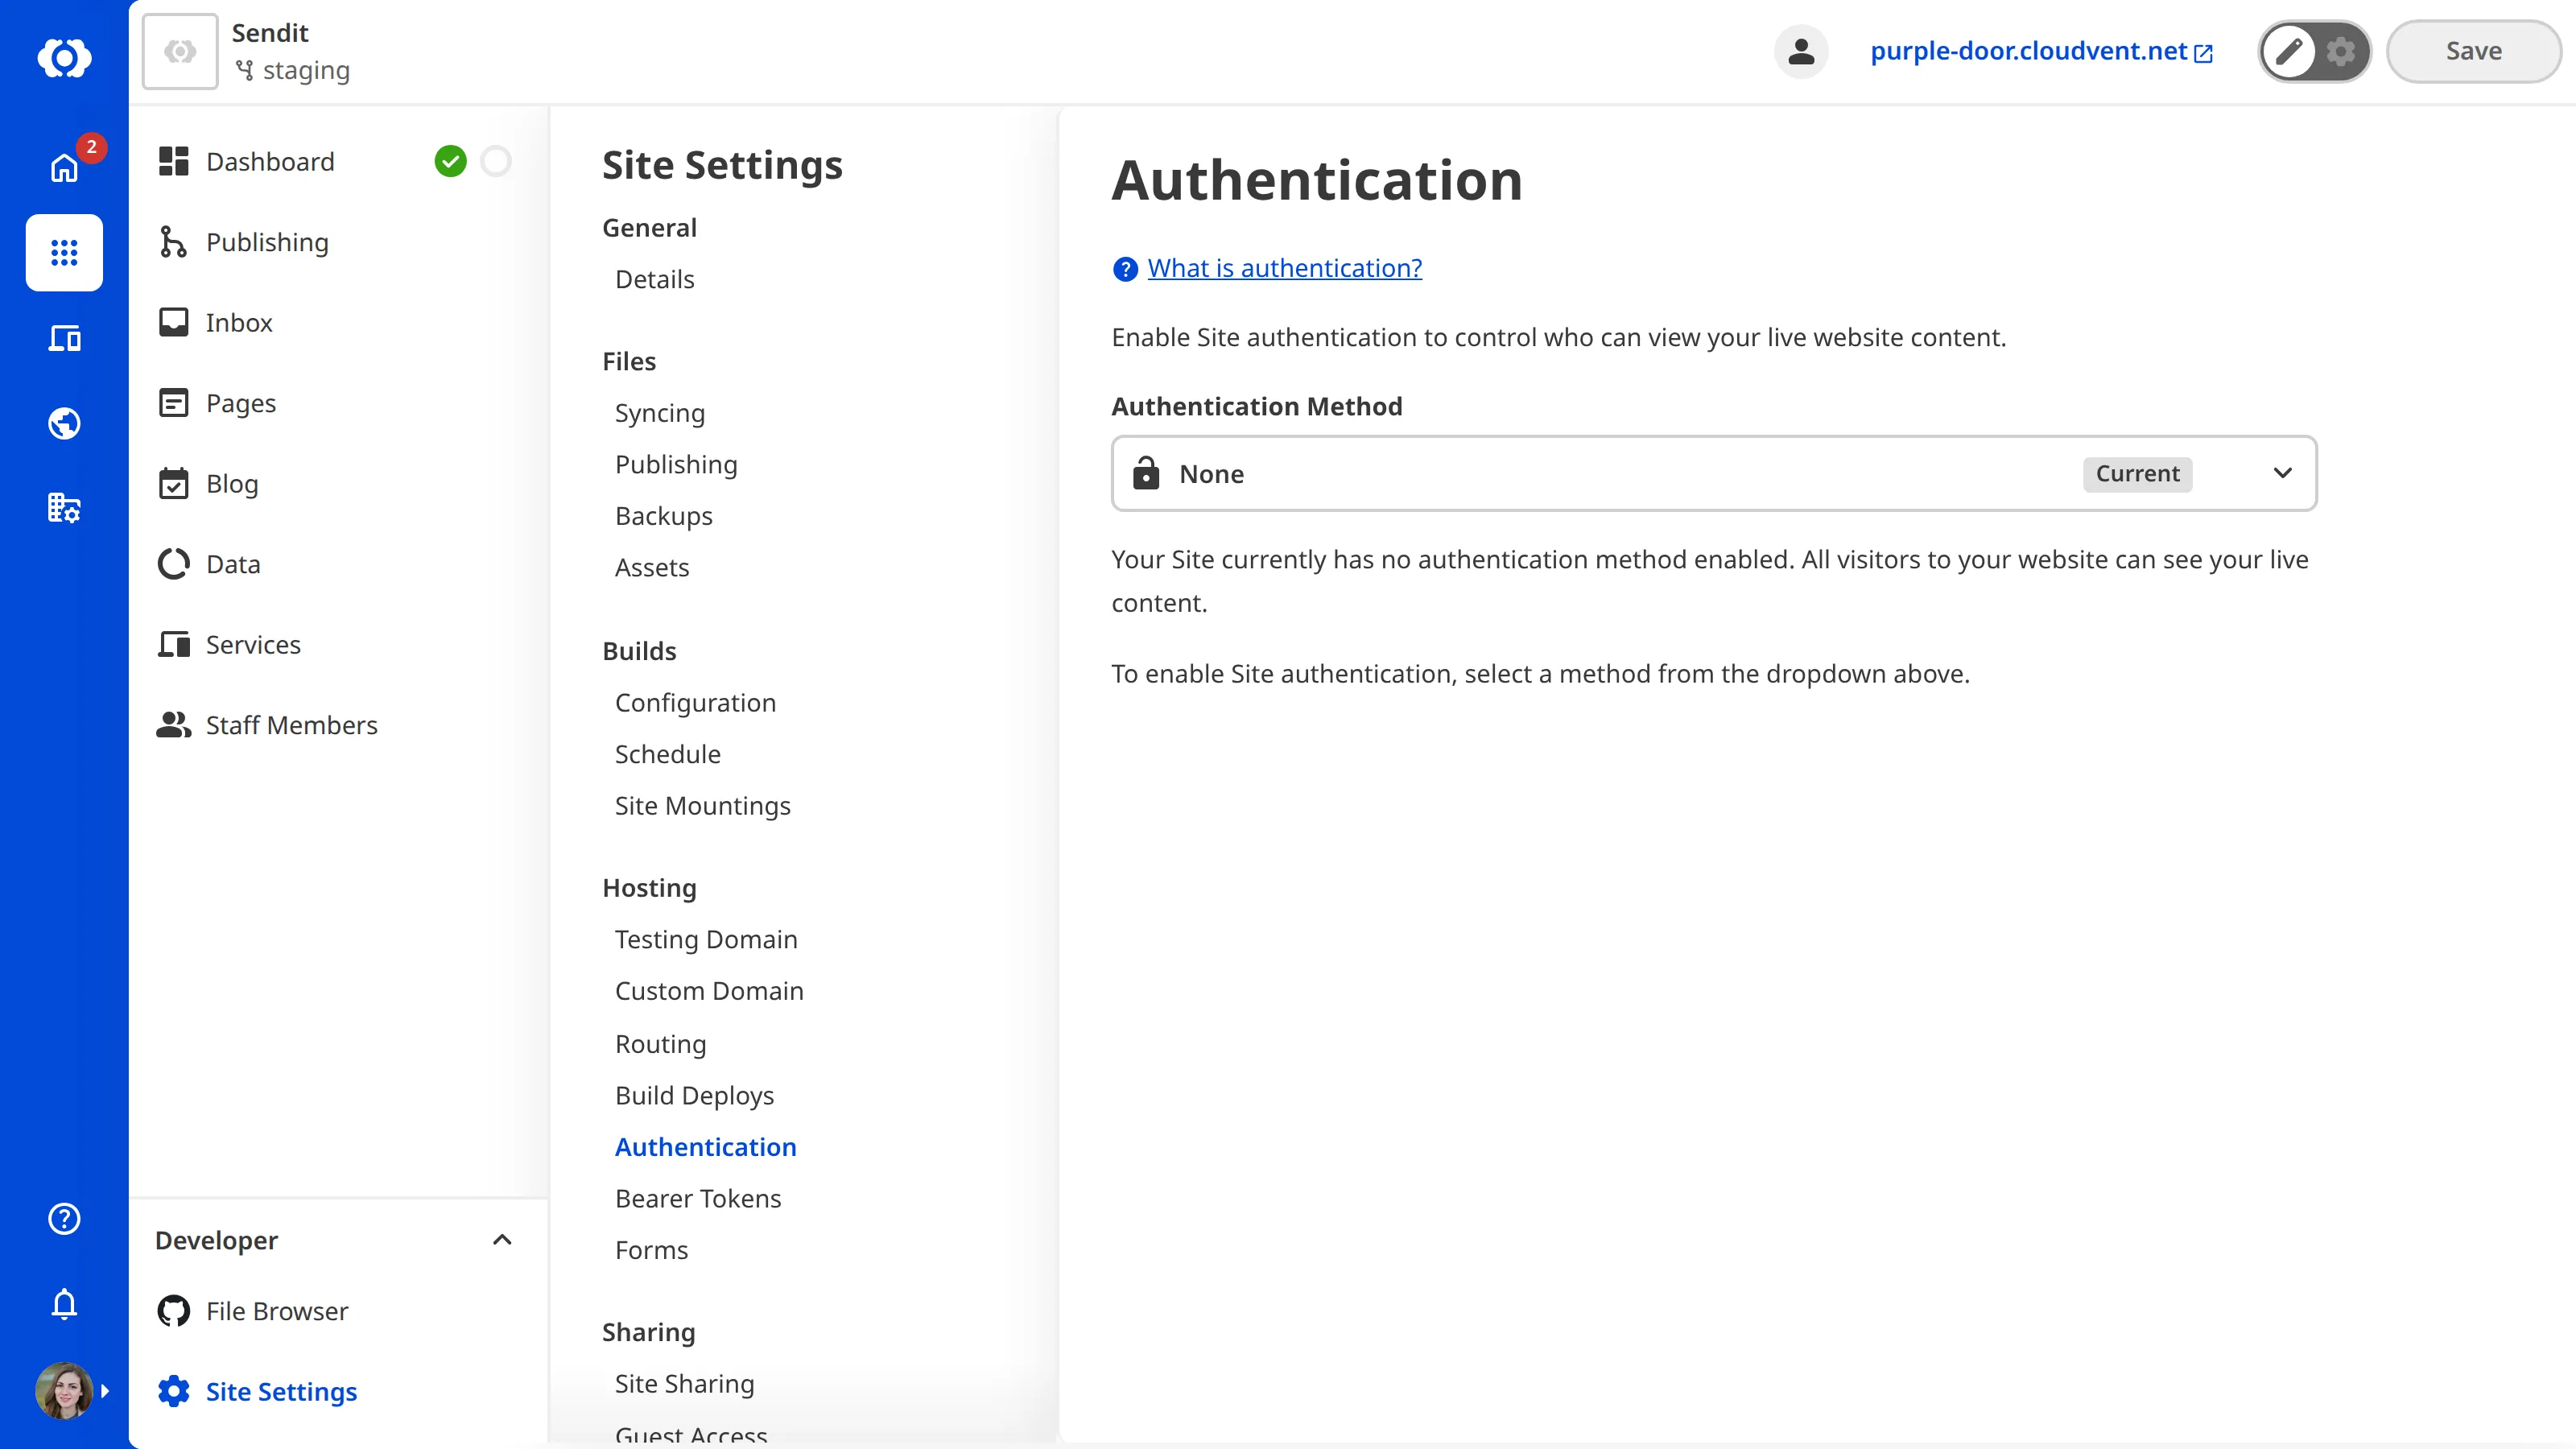Open the Authentication Method dropdown

(x=1714, y=473)
